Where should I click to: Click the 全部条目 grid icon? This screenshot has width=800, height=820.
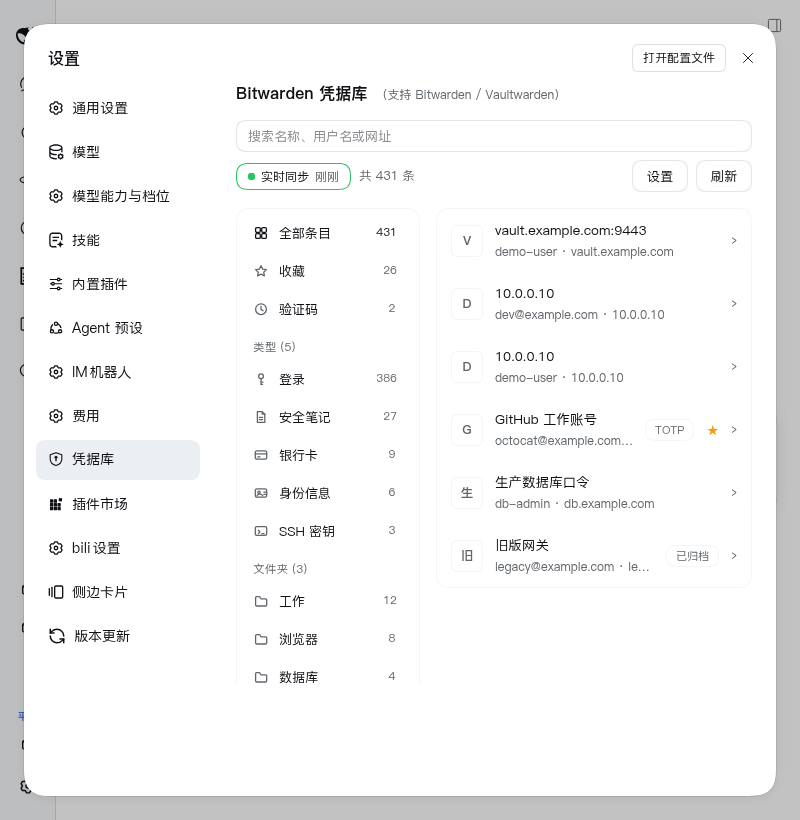[x=261, y=233]
